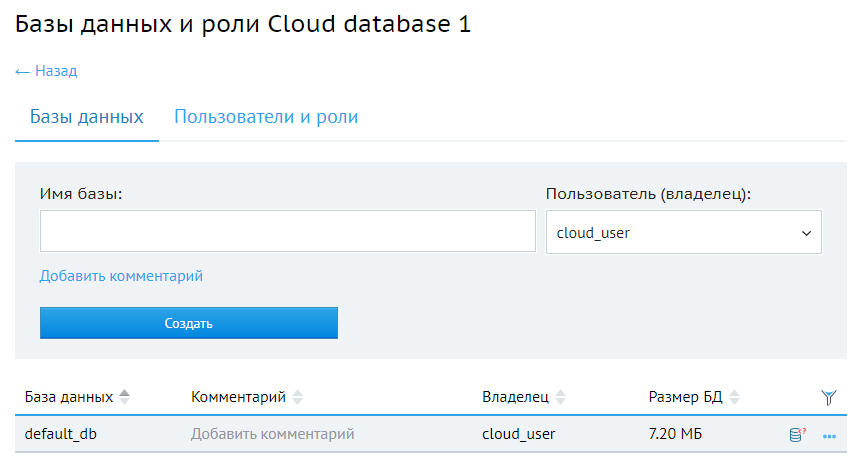Screen dimensions: 856x464
Task: Click the sort arrows next to Комментарий
Action: pyautogui.click(x=297, y=397)
